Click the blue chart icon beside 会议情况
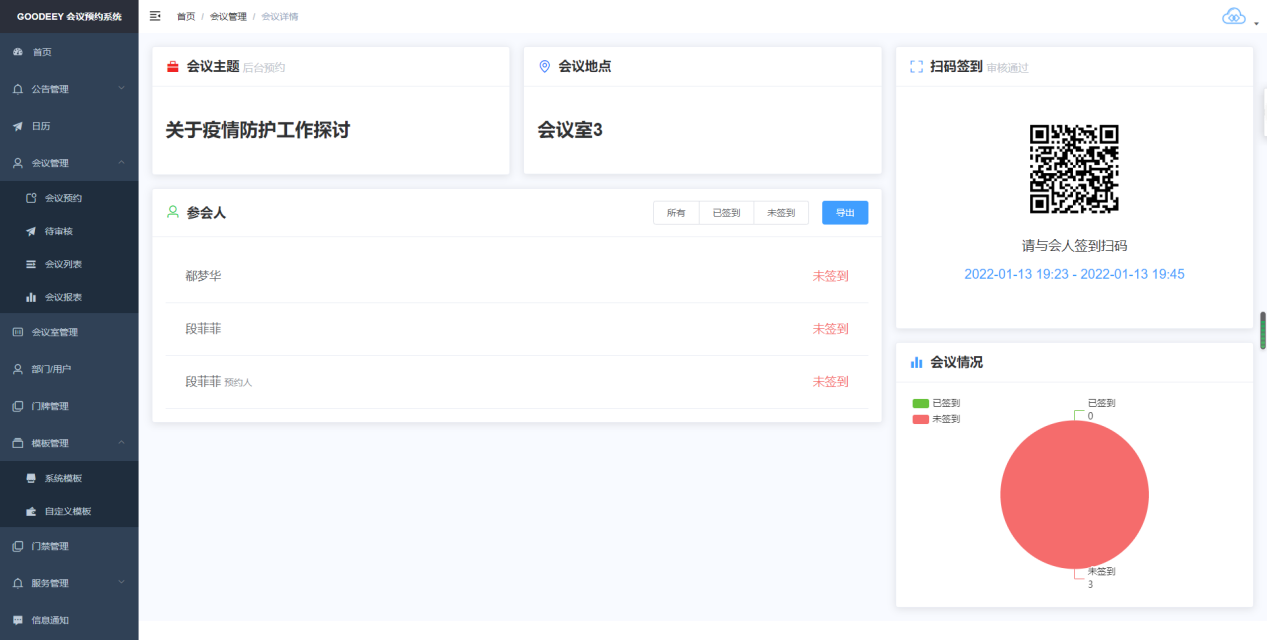This screenshot has width=1267, height=640. point(917,362)
